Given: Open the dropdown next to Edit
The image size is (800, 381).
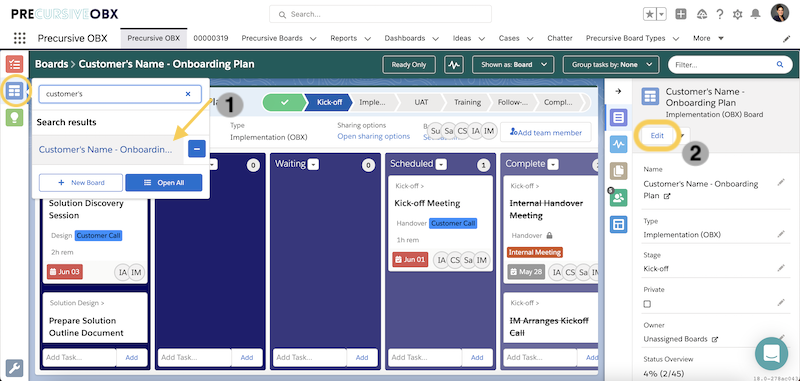Looking at the screenshot, I should (683, 136).
